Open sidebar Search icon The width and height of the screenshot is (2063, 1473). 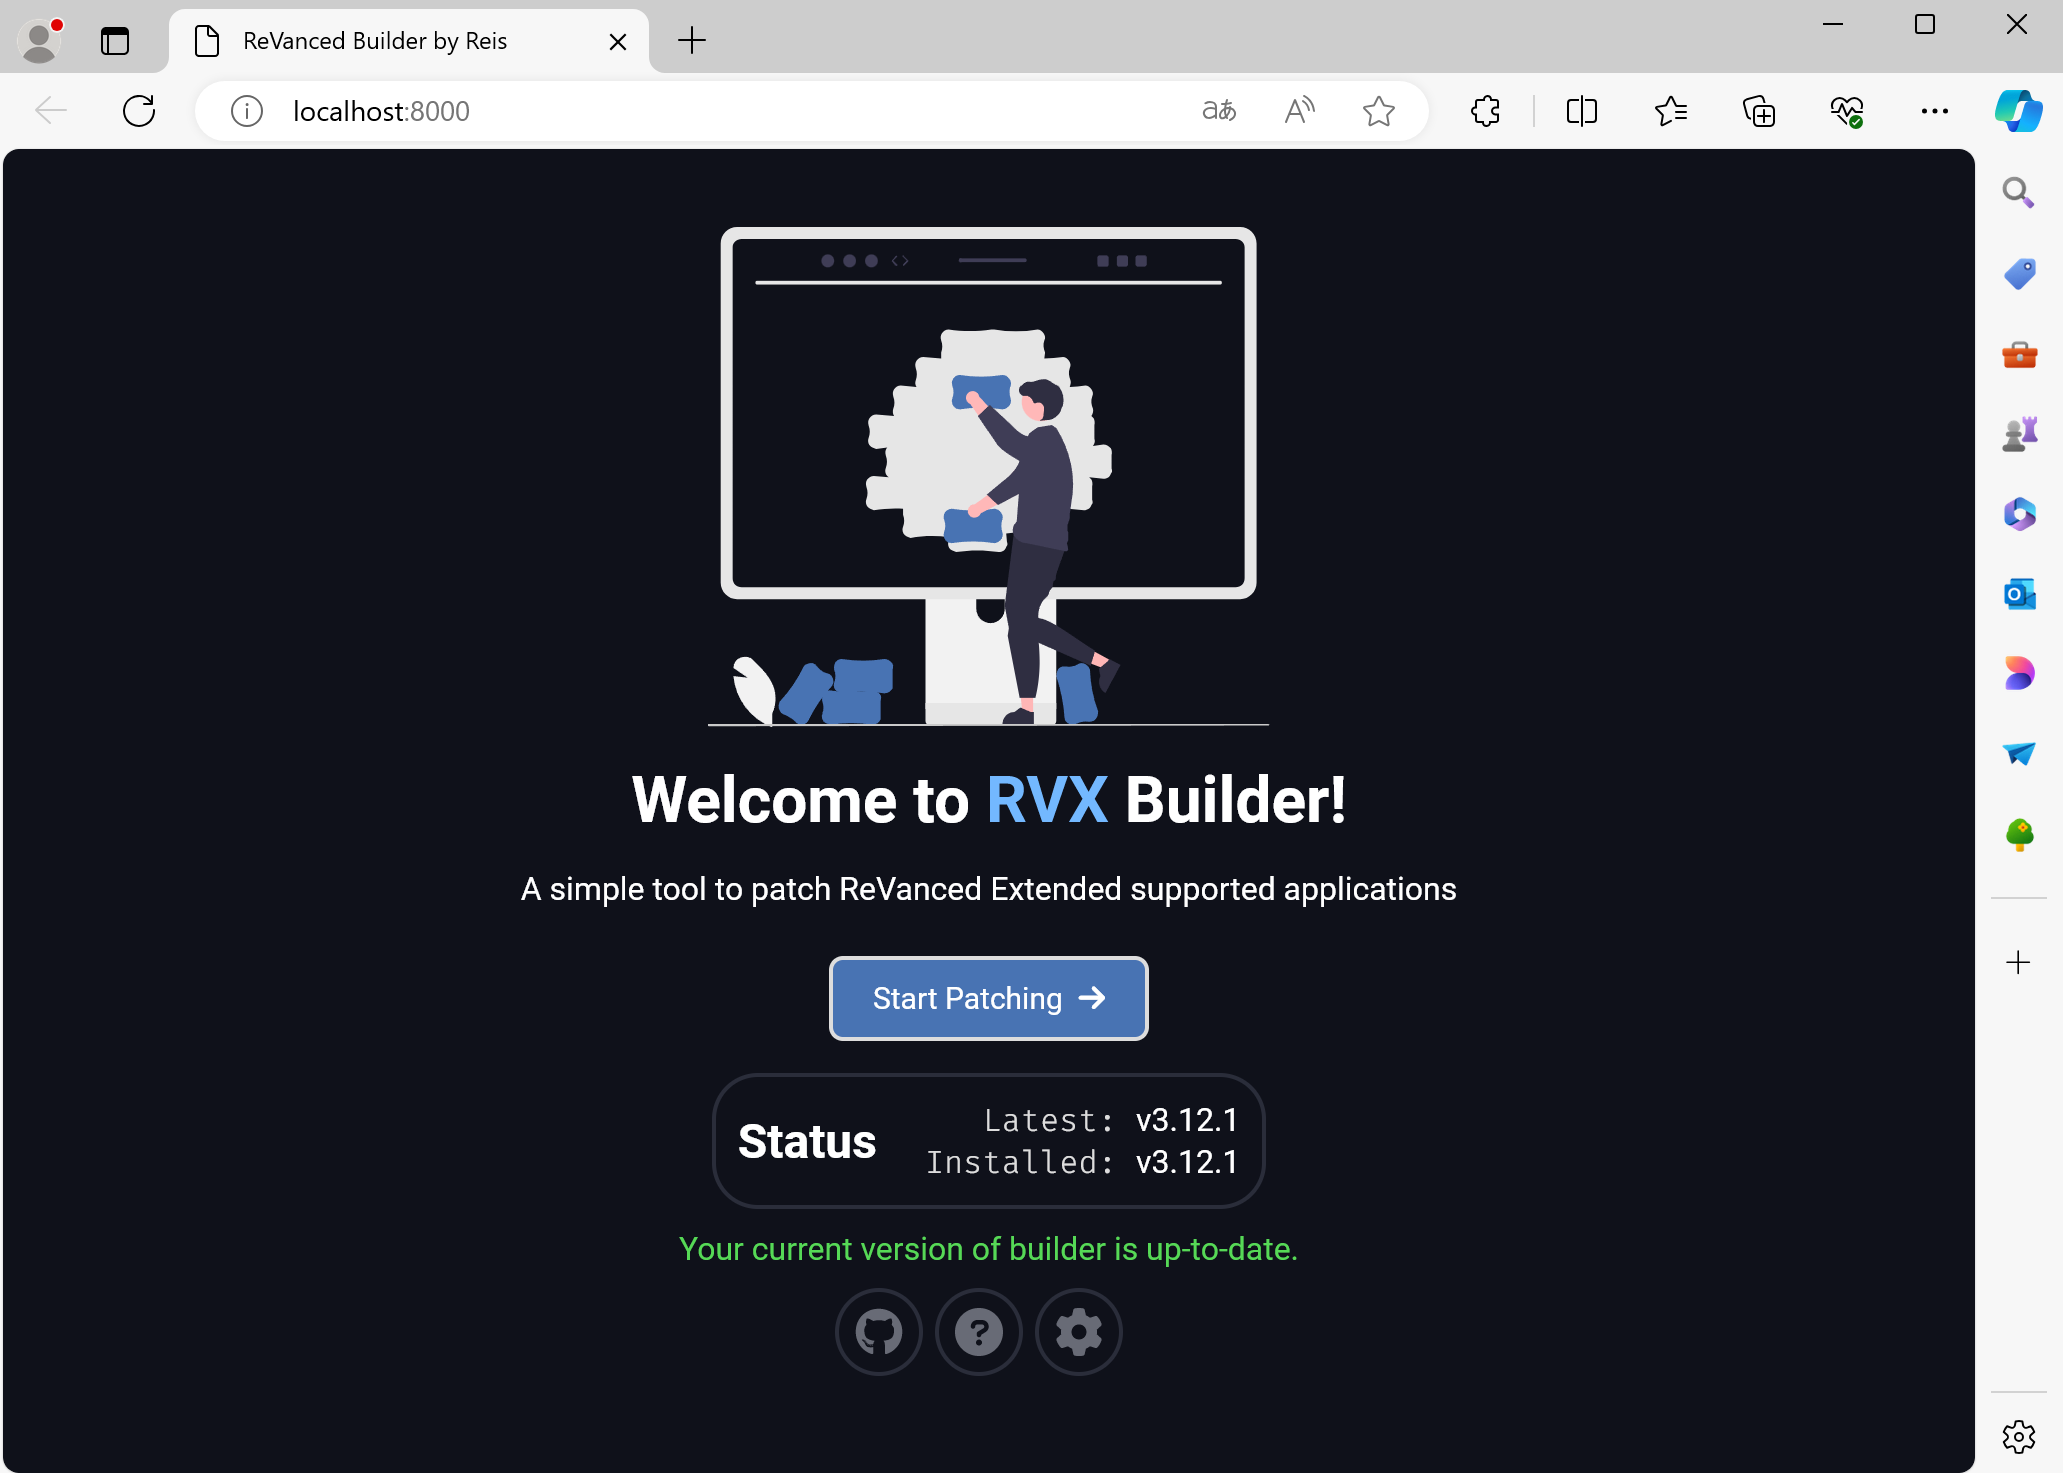coord(2018,192)
